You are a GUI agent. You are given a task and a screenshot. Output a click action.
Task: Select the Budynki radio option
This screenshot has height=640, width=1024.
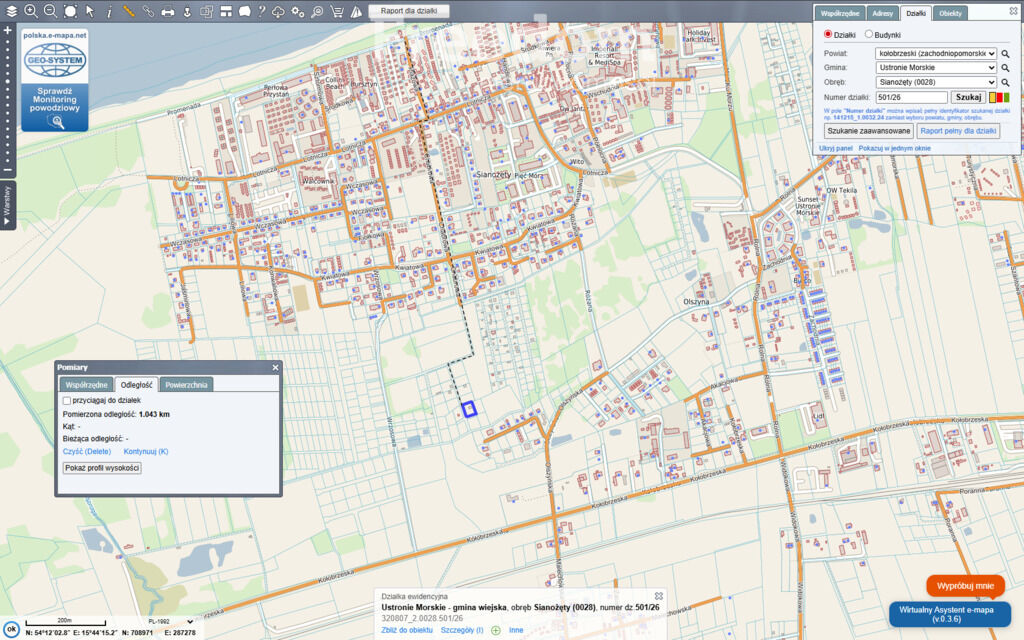tap(869, 34)
